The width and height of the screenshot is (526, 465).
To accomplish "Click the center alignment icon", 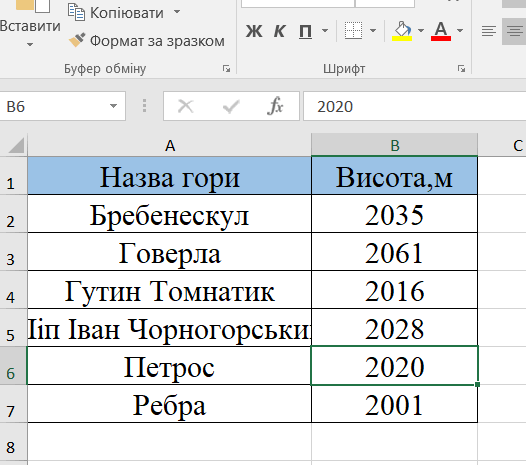I will click(x=515, y=31).
